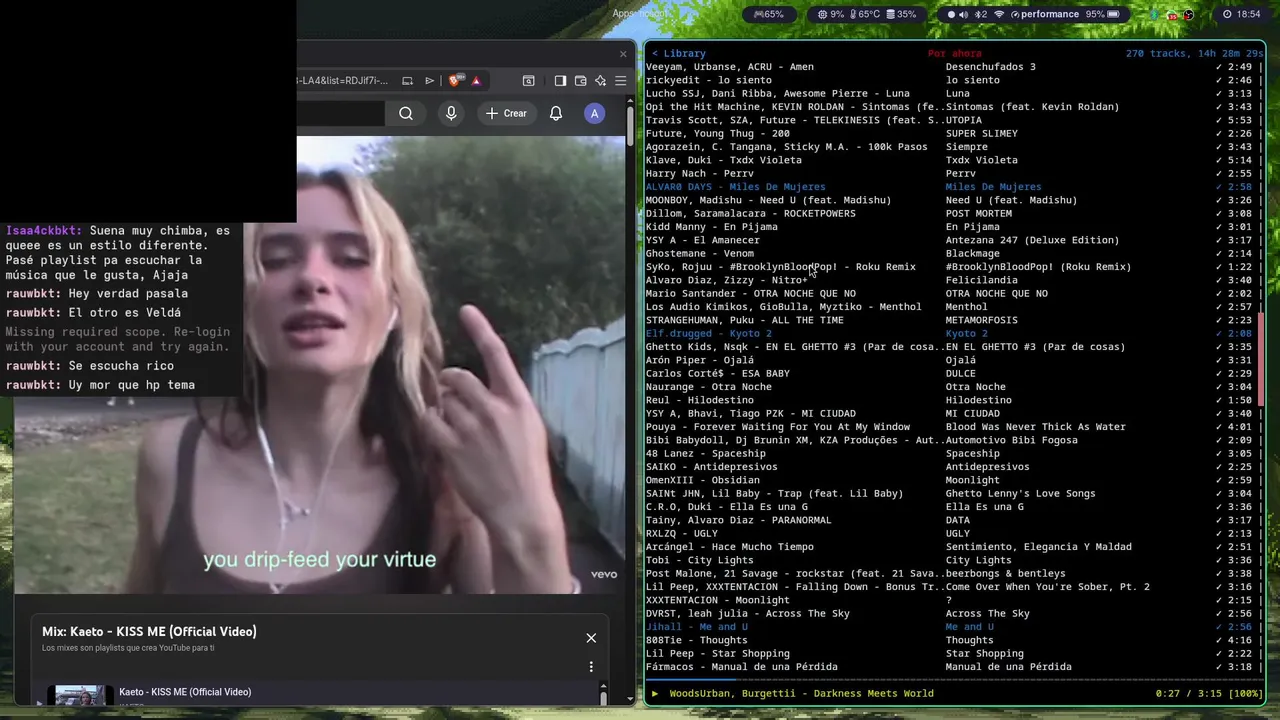Click gamepad 65% battery indicator in top bar
This screenshot has width=1280, height=720.
coord(768,14)
